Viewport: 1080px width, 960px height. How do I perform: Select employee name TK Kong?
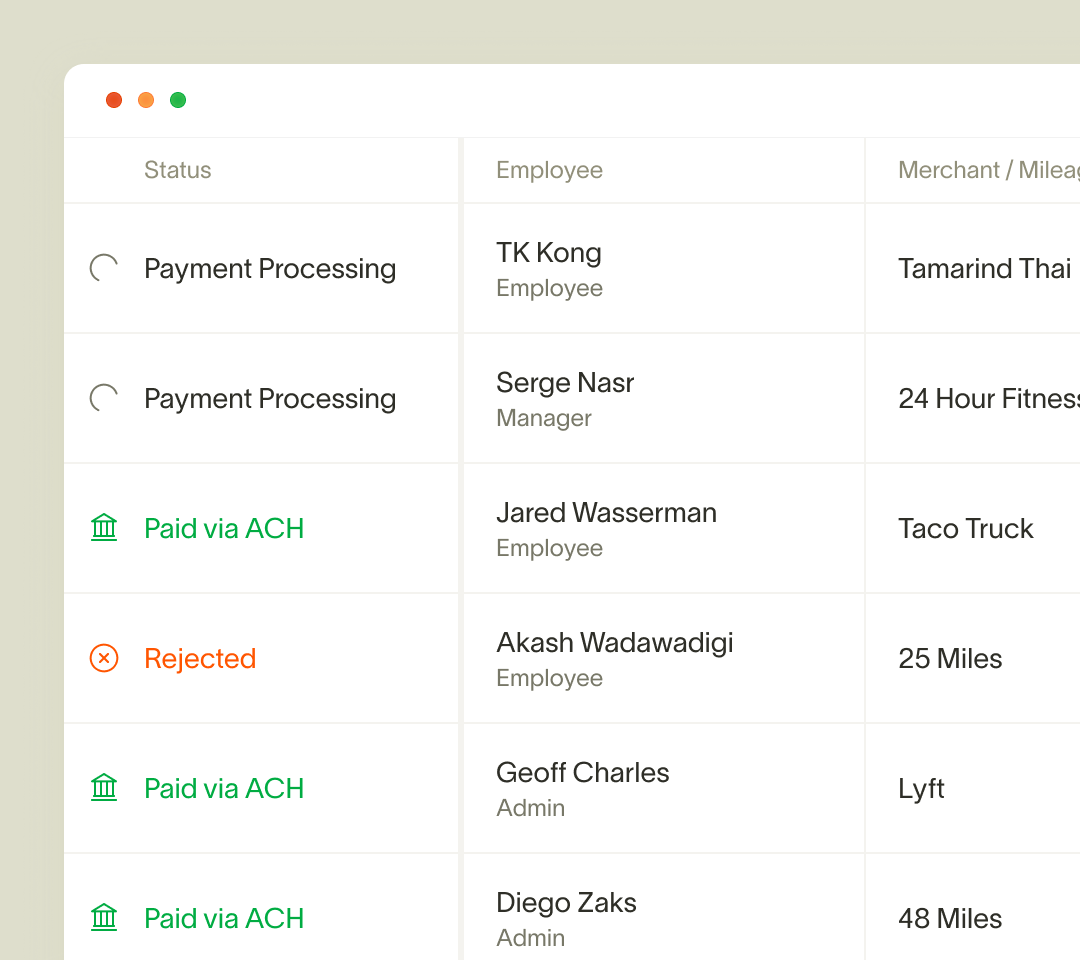click(x=549, y=253)
